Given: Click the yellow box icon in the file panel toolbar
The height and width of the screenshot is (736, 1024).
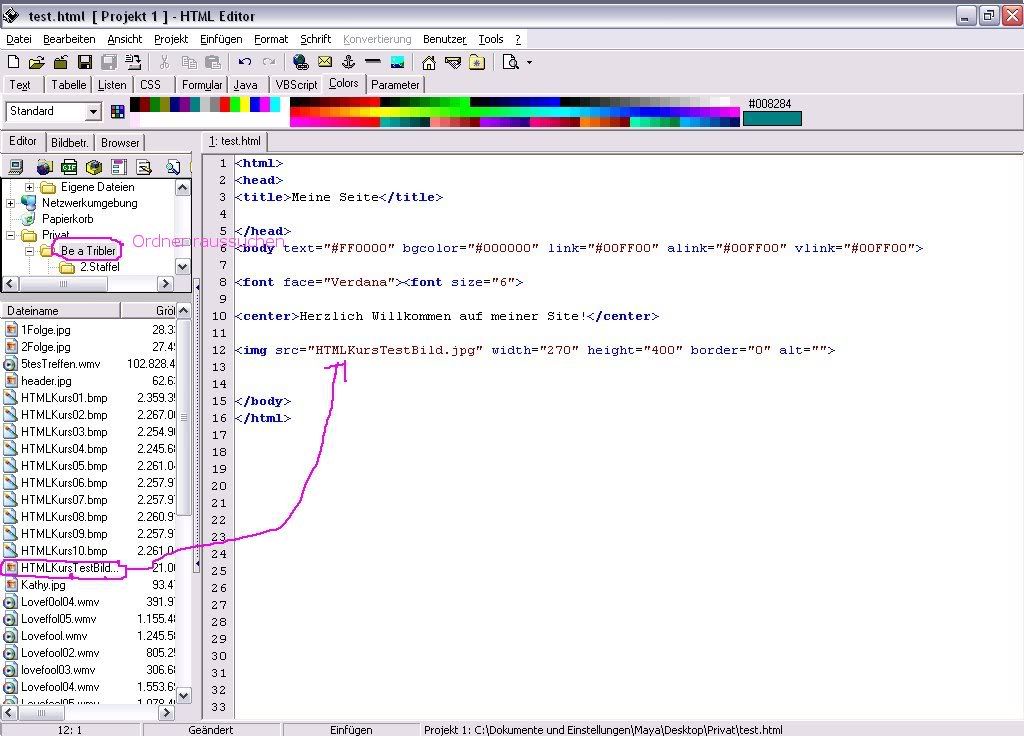Looking at the screenshot, I should (93, 167).
